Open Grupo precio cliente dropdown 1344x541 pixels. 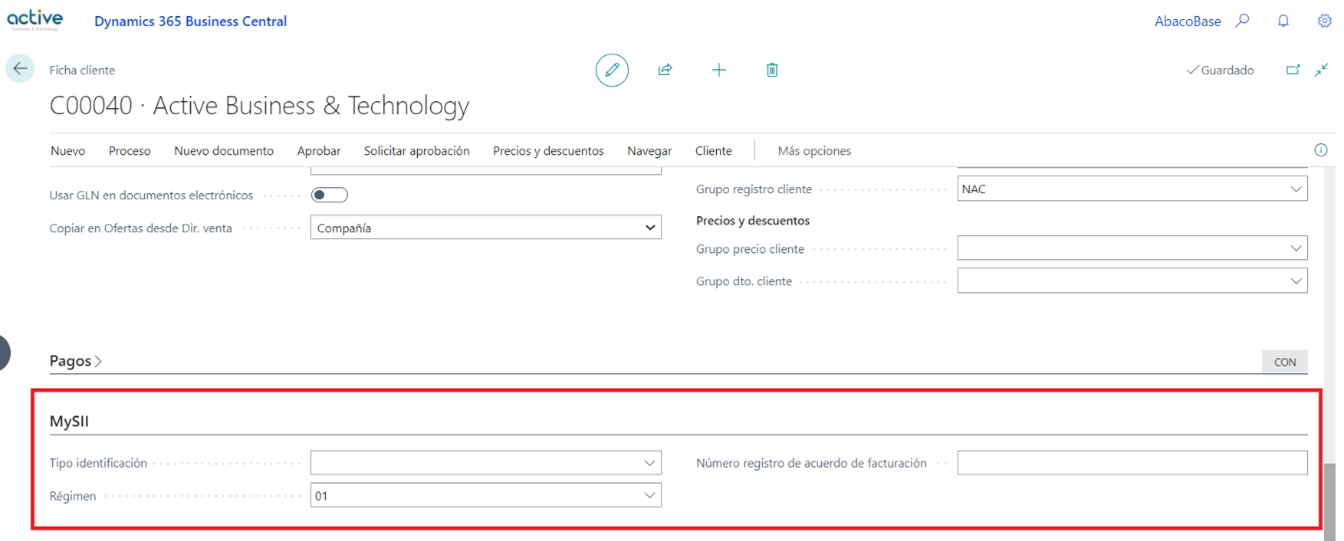(1132, 249)
